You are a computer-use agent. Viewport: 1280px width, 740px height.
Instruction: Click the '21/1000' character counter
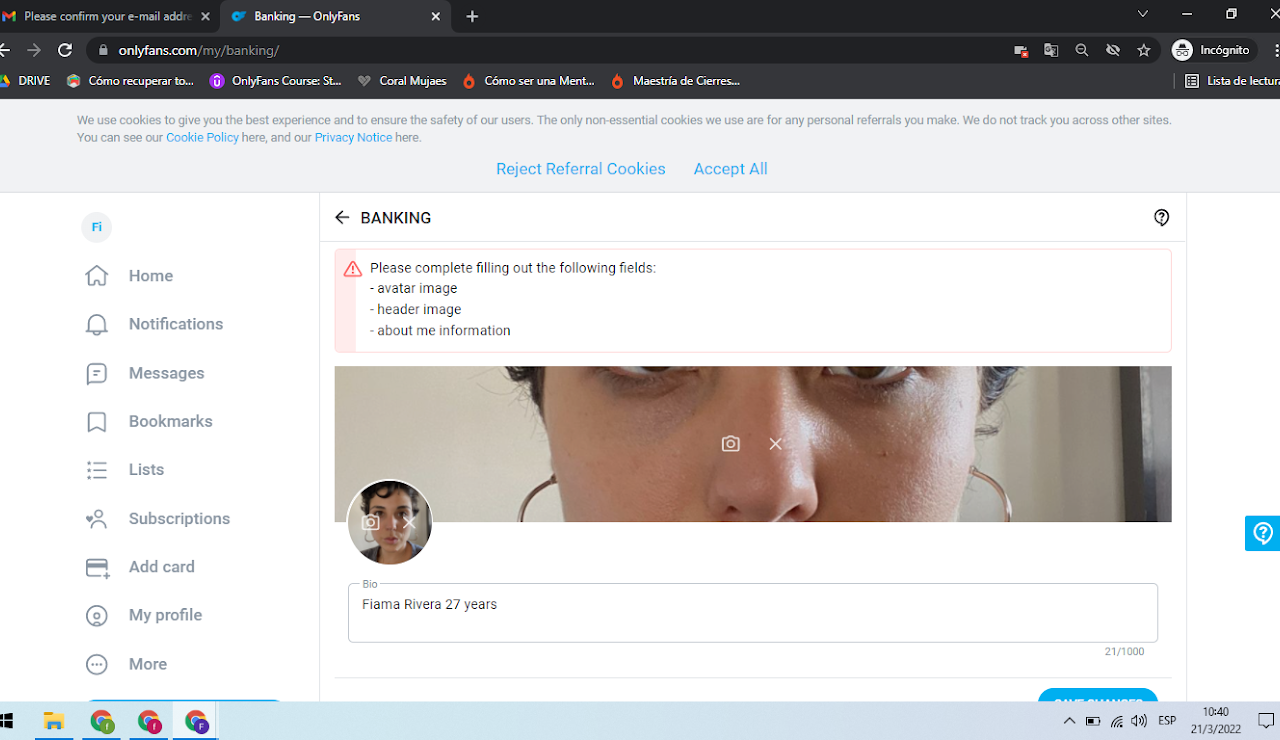point(1124,652)
